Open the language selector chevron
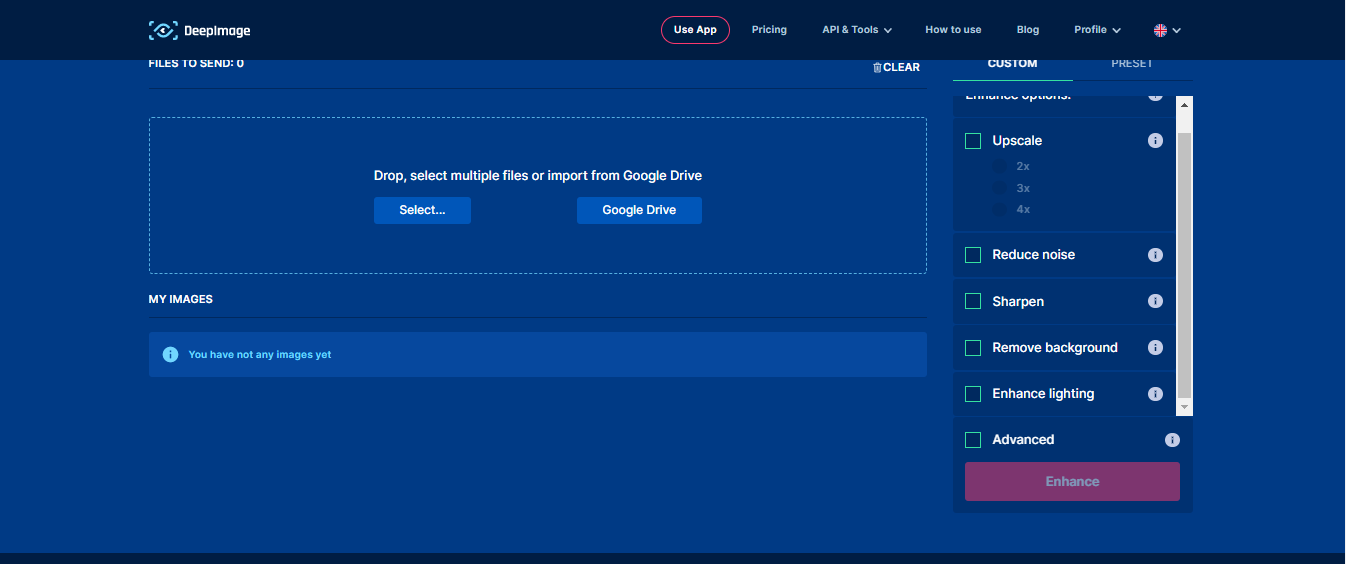Screen dimensions: 1346x564 (x=1177, y=30)
